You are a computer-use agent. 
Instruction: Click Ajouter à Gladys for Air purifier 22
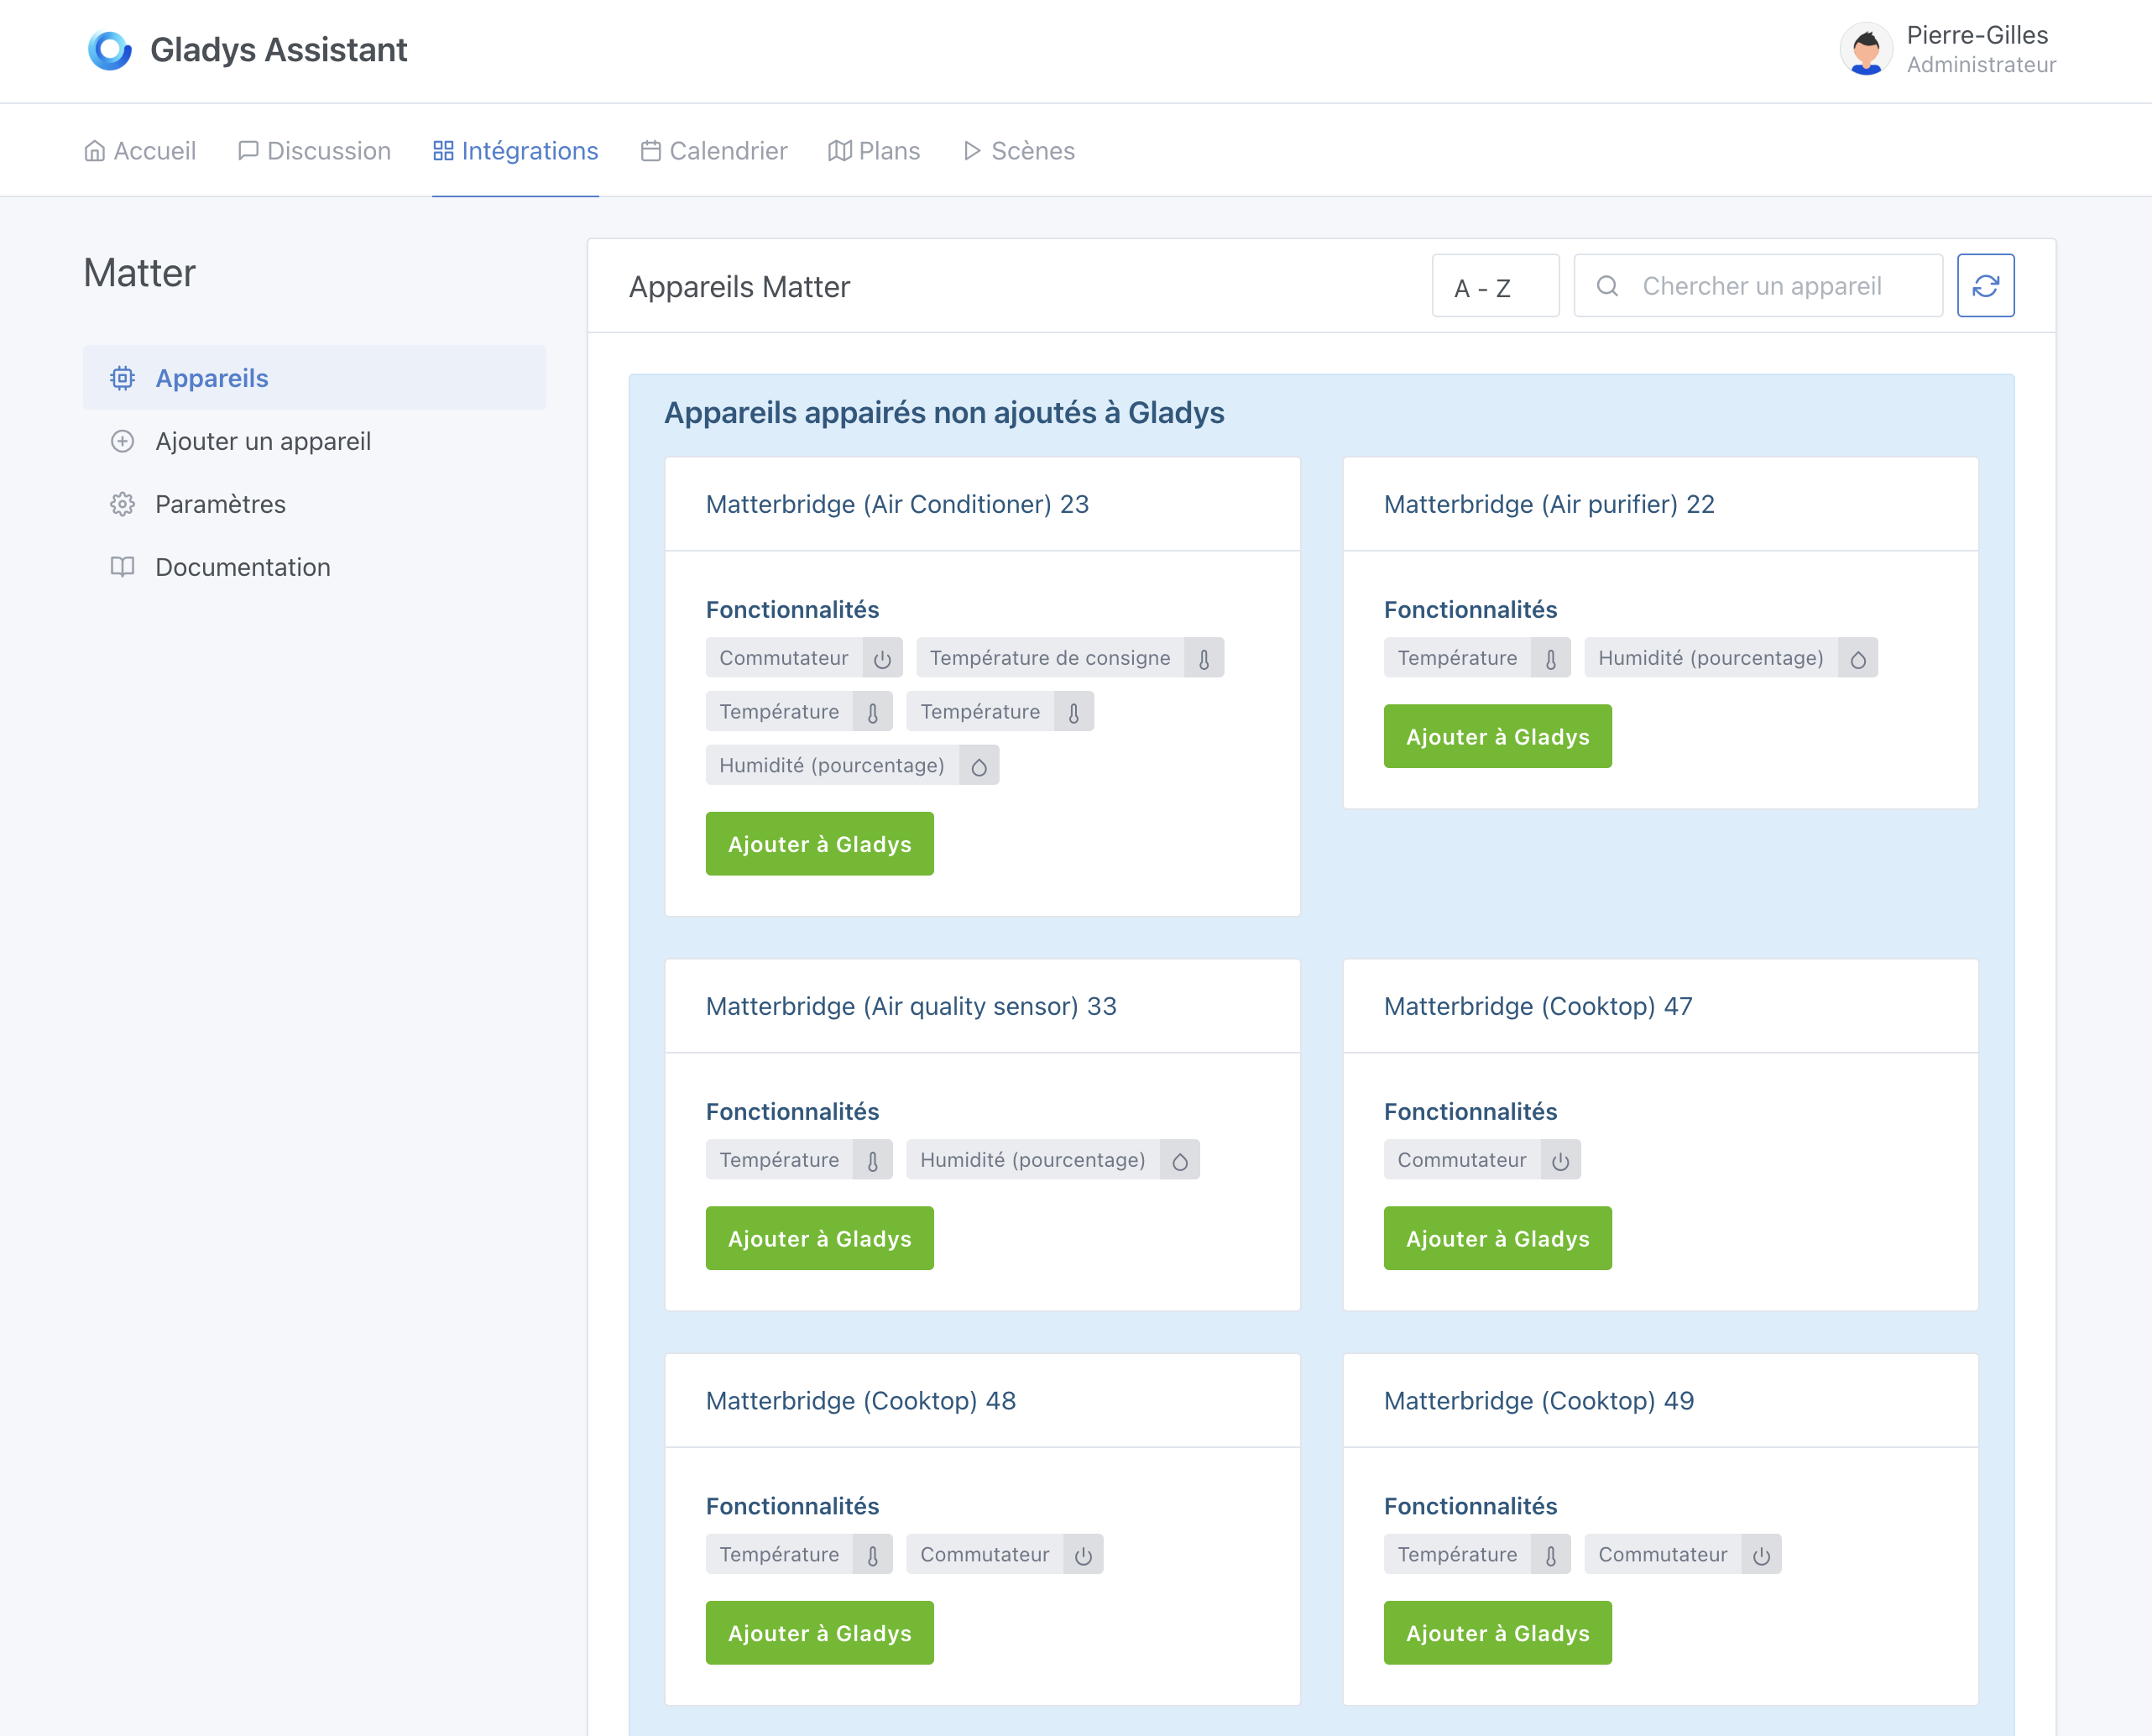(1497, 736)
